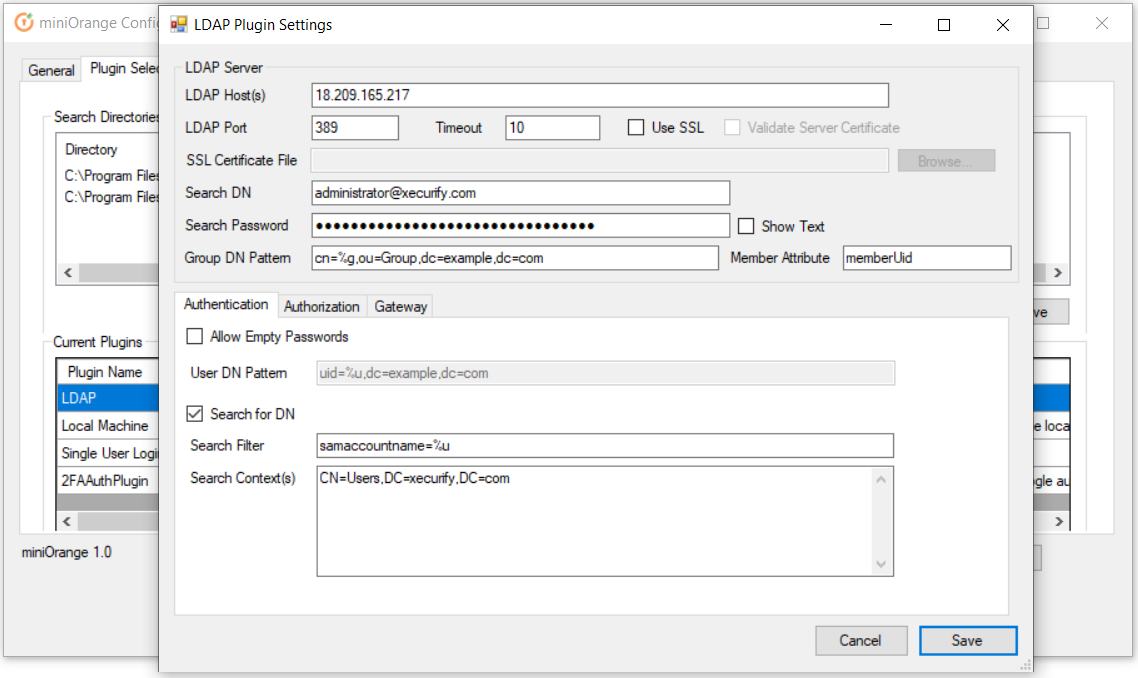Select General tab in miniOrange window

tap(51, 70)
